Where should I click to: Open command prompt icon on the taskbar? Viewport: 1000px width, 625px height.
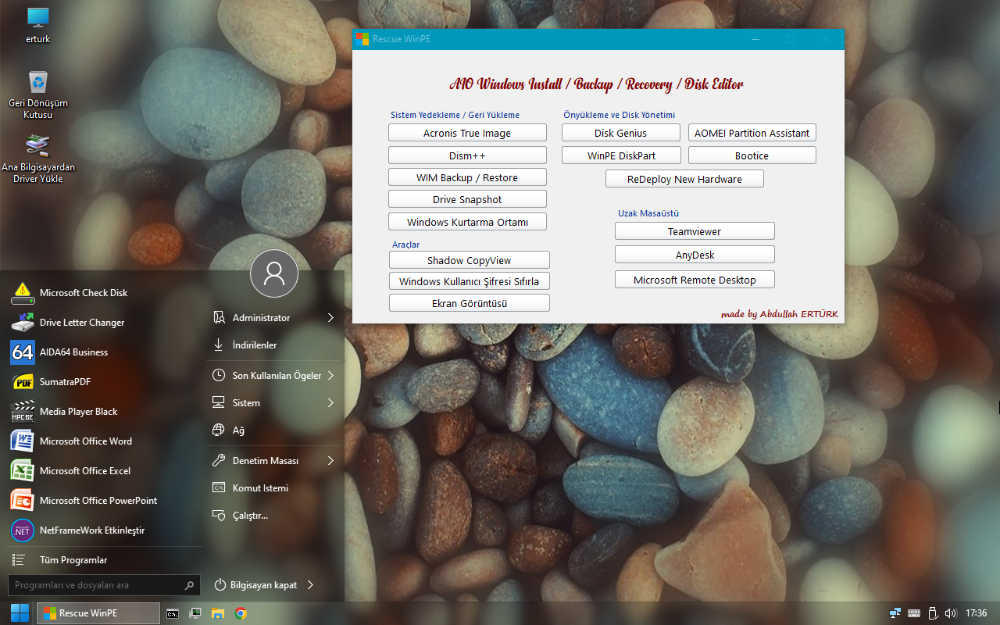pos(172,614)
